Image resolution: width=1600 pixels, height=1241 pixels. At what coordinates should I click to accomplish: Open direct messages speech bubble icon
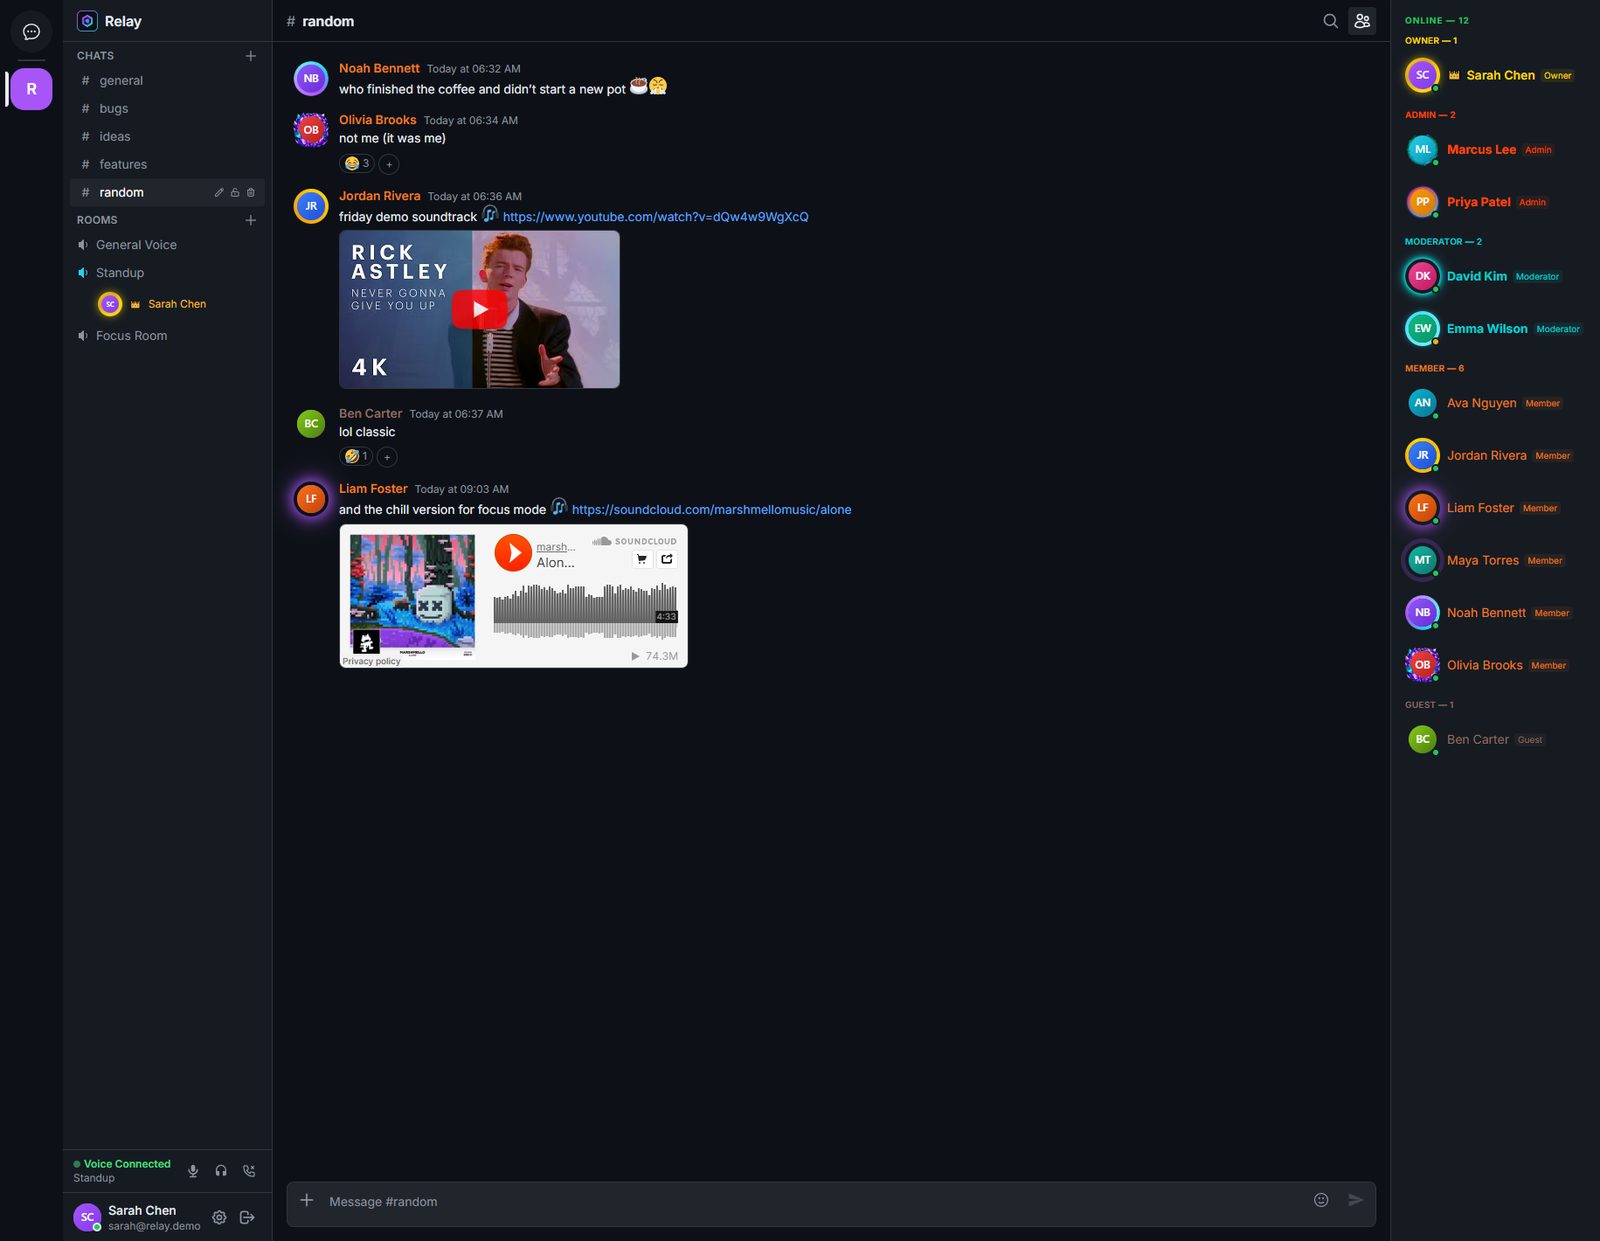31,32
